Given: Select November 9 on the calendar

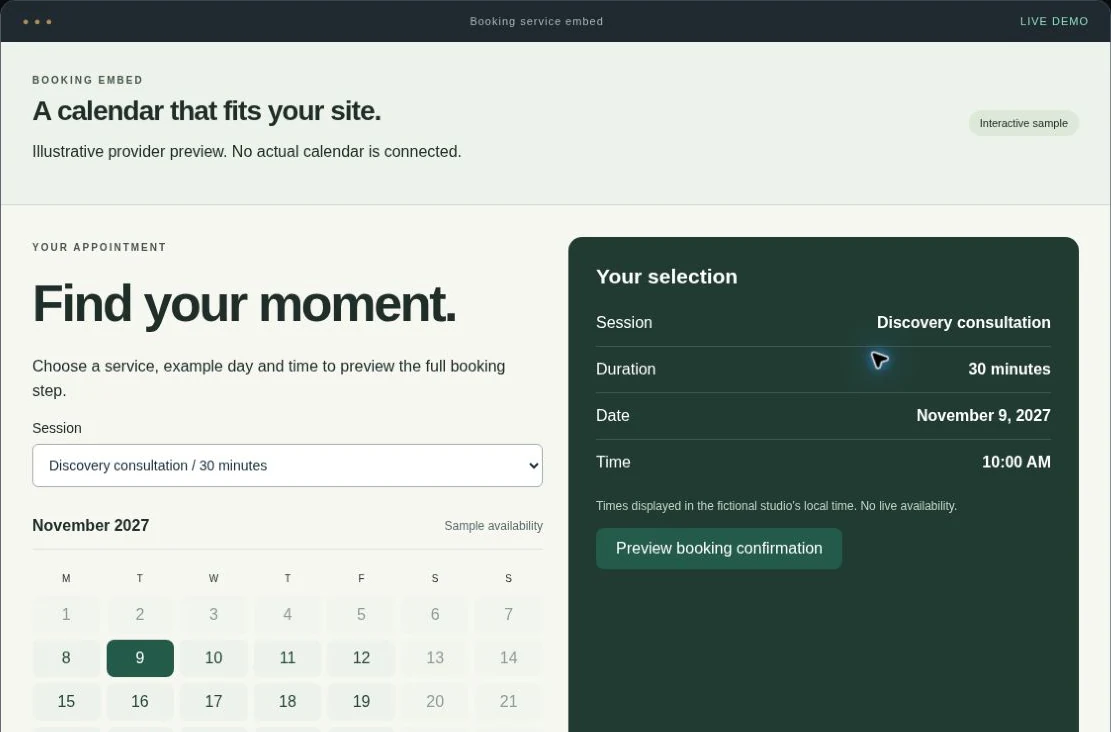Looking at the screenshot, I should [140, 658].
